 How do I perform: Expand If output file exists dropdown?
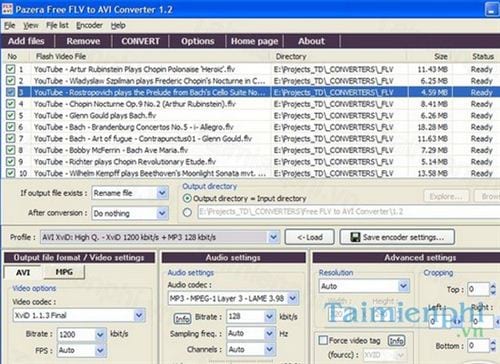coord(162,193)
